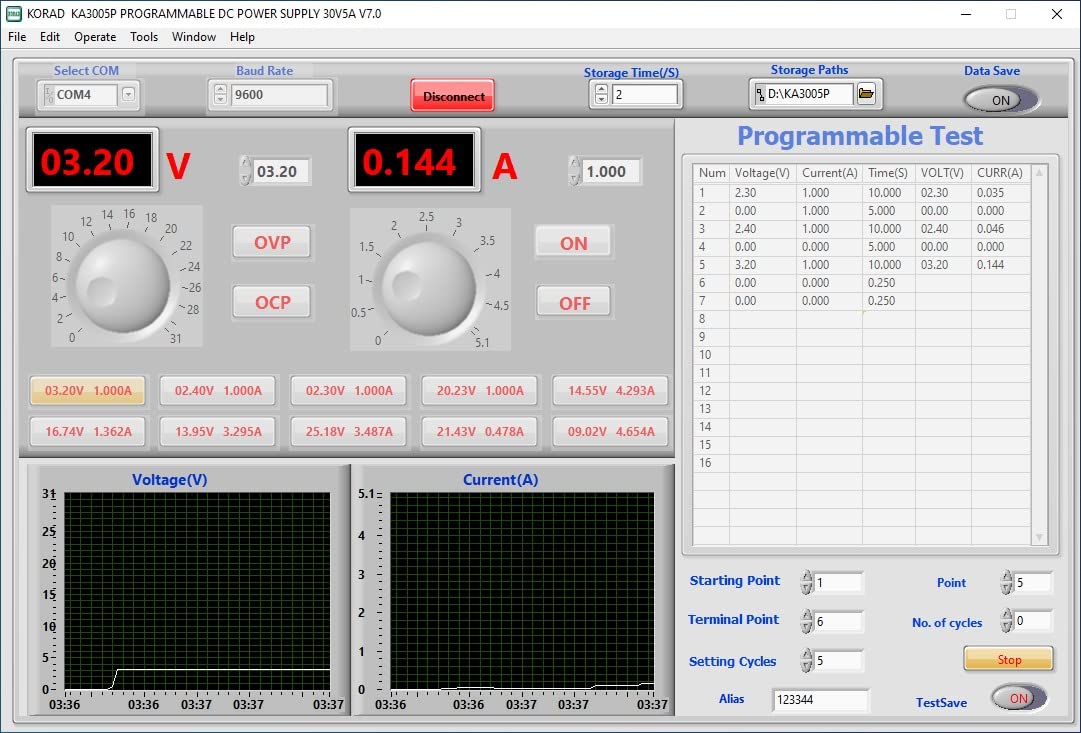Click the Point stepper arrows
1081x733 pixels.
click(x=1007, y=583)
